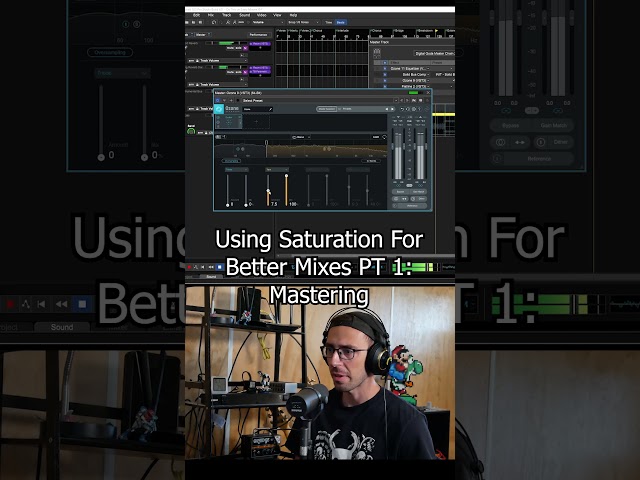Viewport: 640px width, 480px height.
Task: Select the Bridge timeline marker
Action: pos(399,31)
